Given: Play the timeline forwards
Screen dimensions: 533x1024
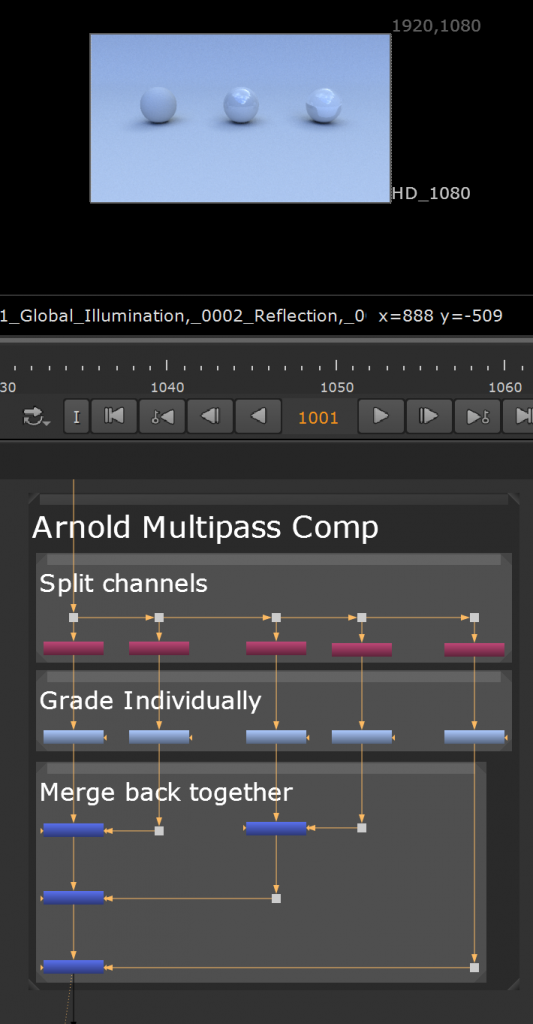Looking at the screenshot, I should [381, 416].
